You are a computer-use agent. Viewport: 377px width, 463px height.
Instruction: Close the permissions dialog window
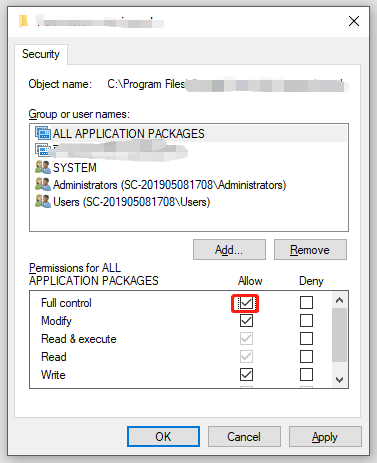(354, 21)
